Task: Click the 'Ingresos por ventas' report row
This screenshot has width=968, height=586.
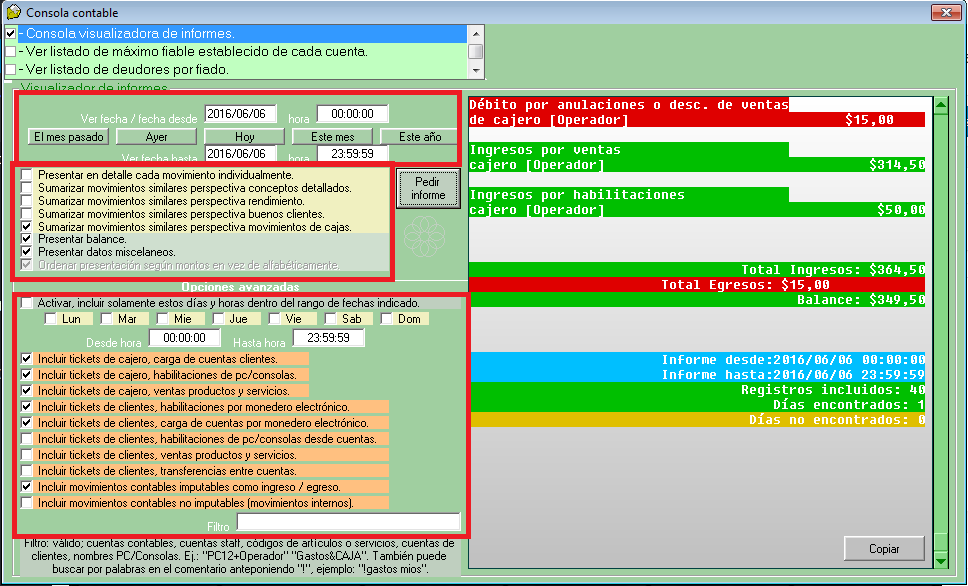Action: [697, 157]
